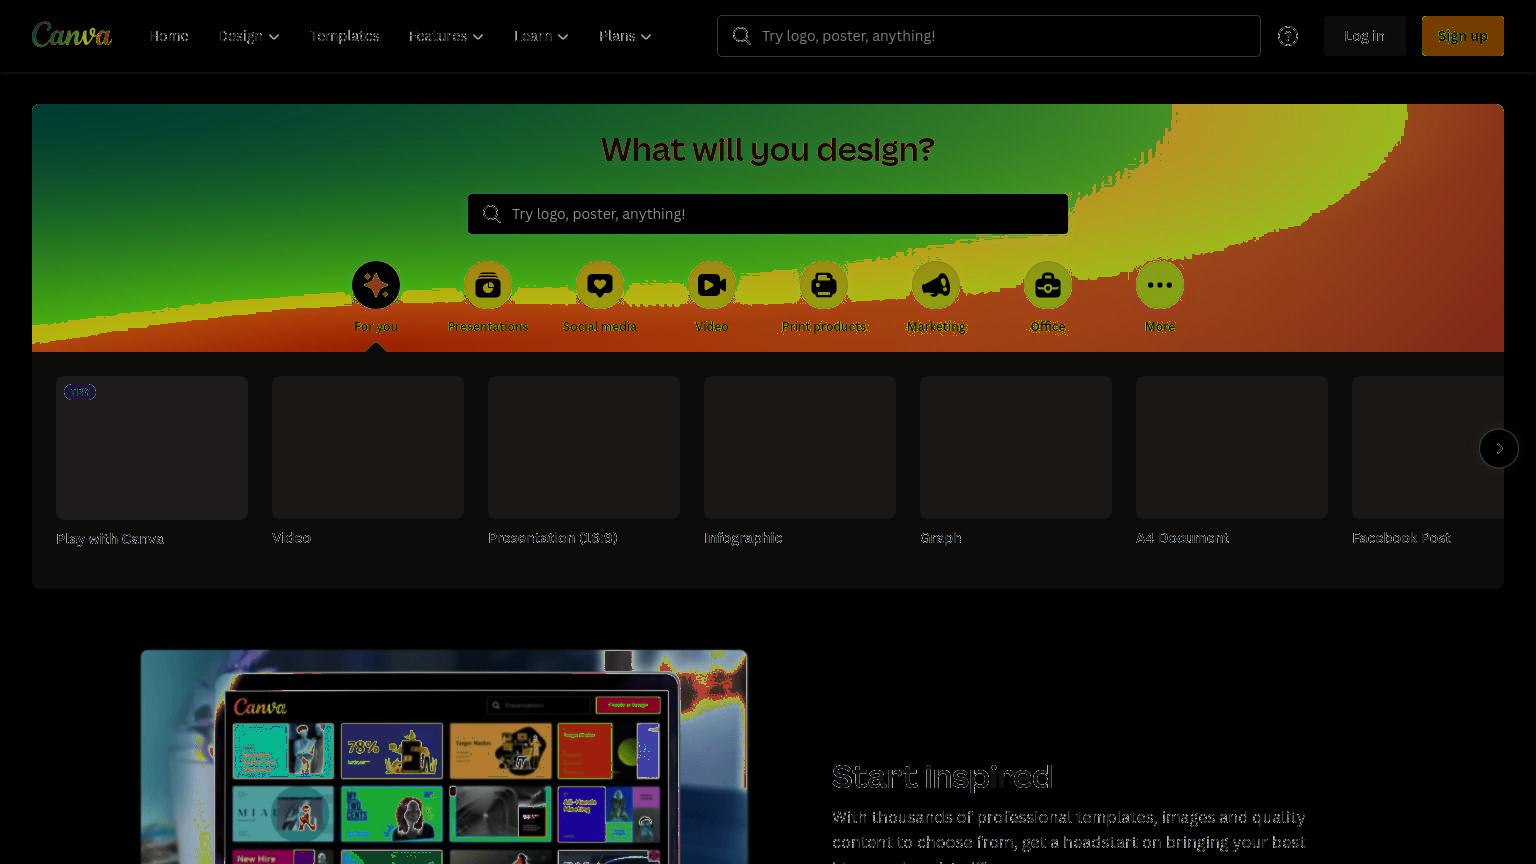Click the Canva logo

coord(72,35)
